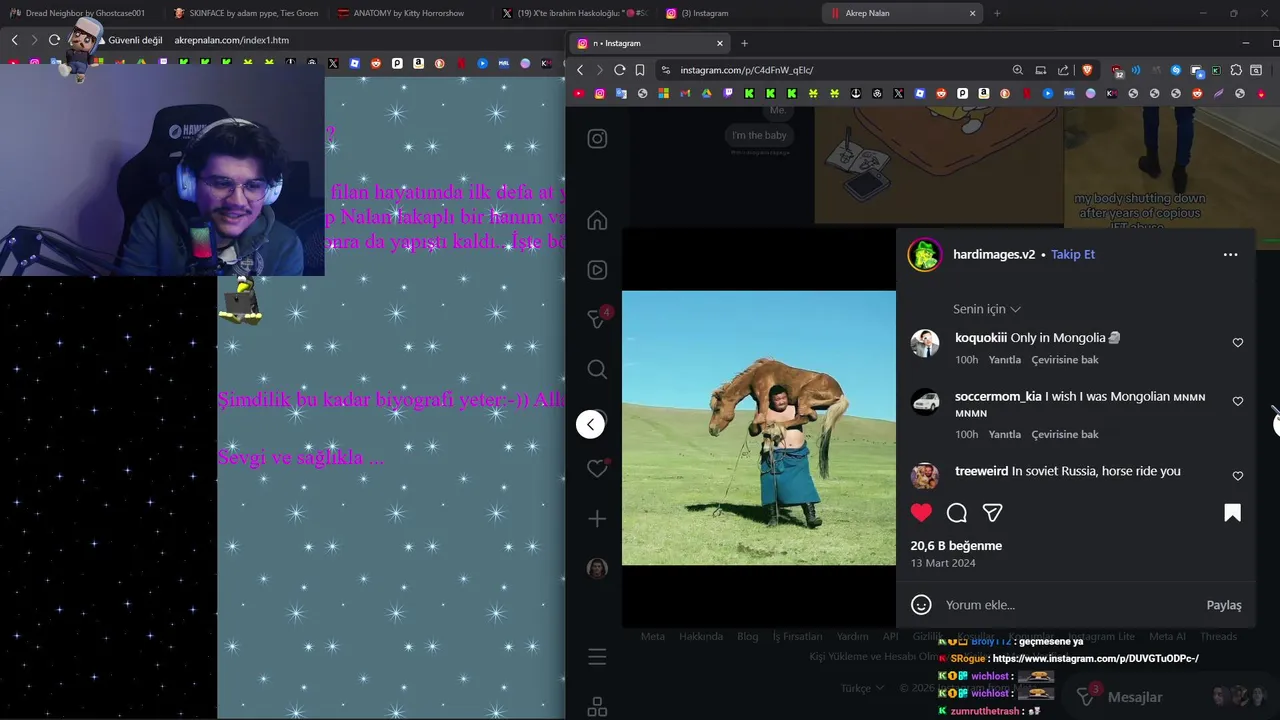The height and width of the screenshot is (720, 1280).
Task: Like treeweird's comment
Action: click(x=1238, y=476)
